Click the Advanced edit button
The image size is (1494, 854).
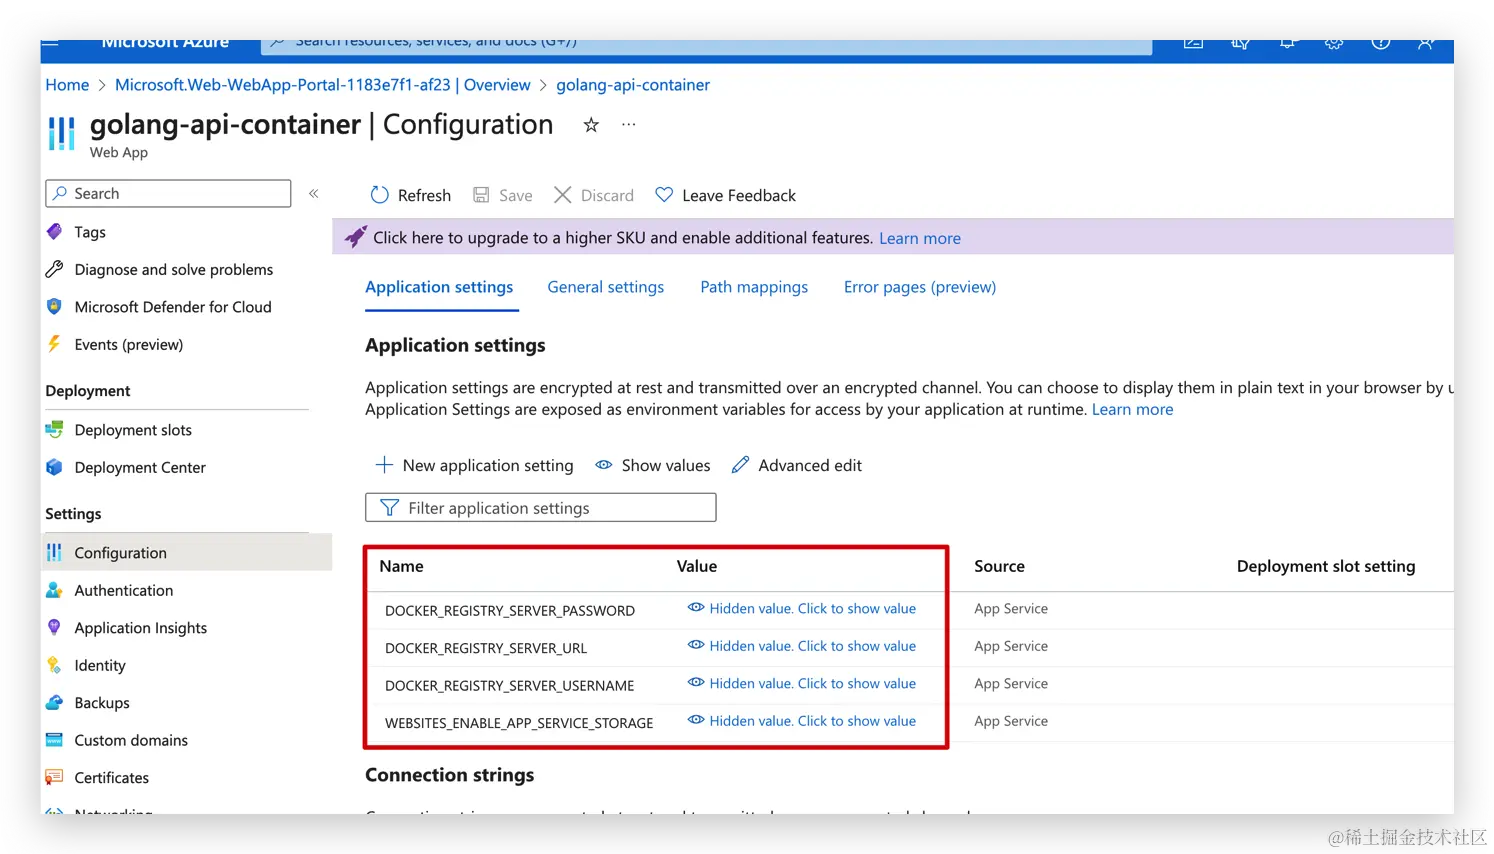[796, 465]
